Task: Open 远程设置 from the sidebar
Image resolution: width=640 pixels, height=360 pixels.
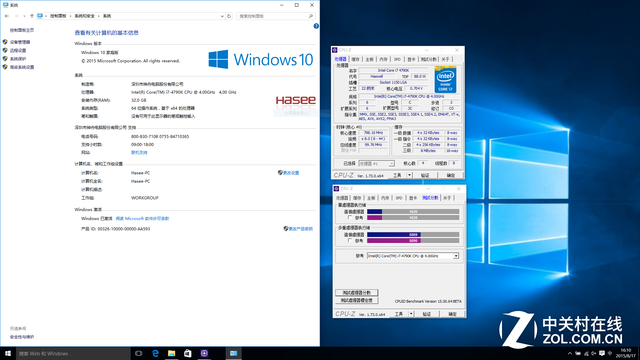Action: [18, 51]
